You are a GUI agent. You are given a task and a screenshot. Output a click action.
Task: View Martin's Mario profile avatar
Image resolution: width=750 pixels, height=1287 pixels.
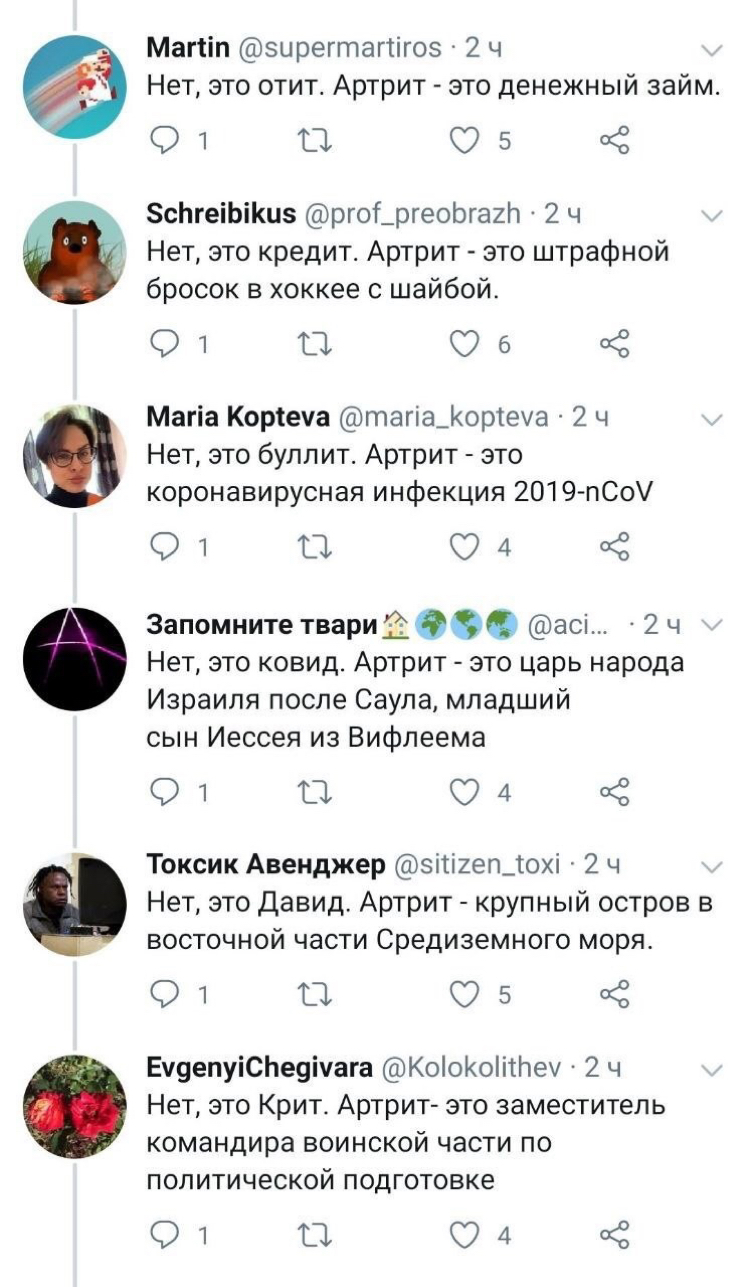coord(73,87)
